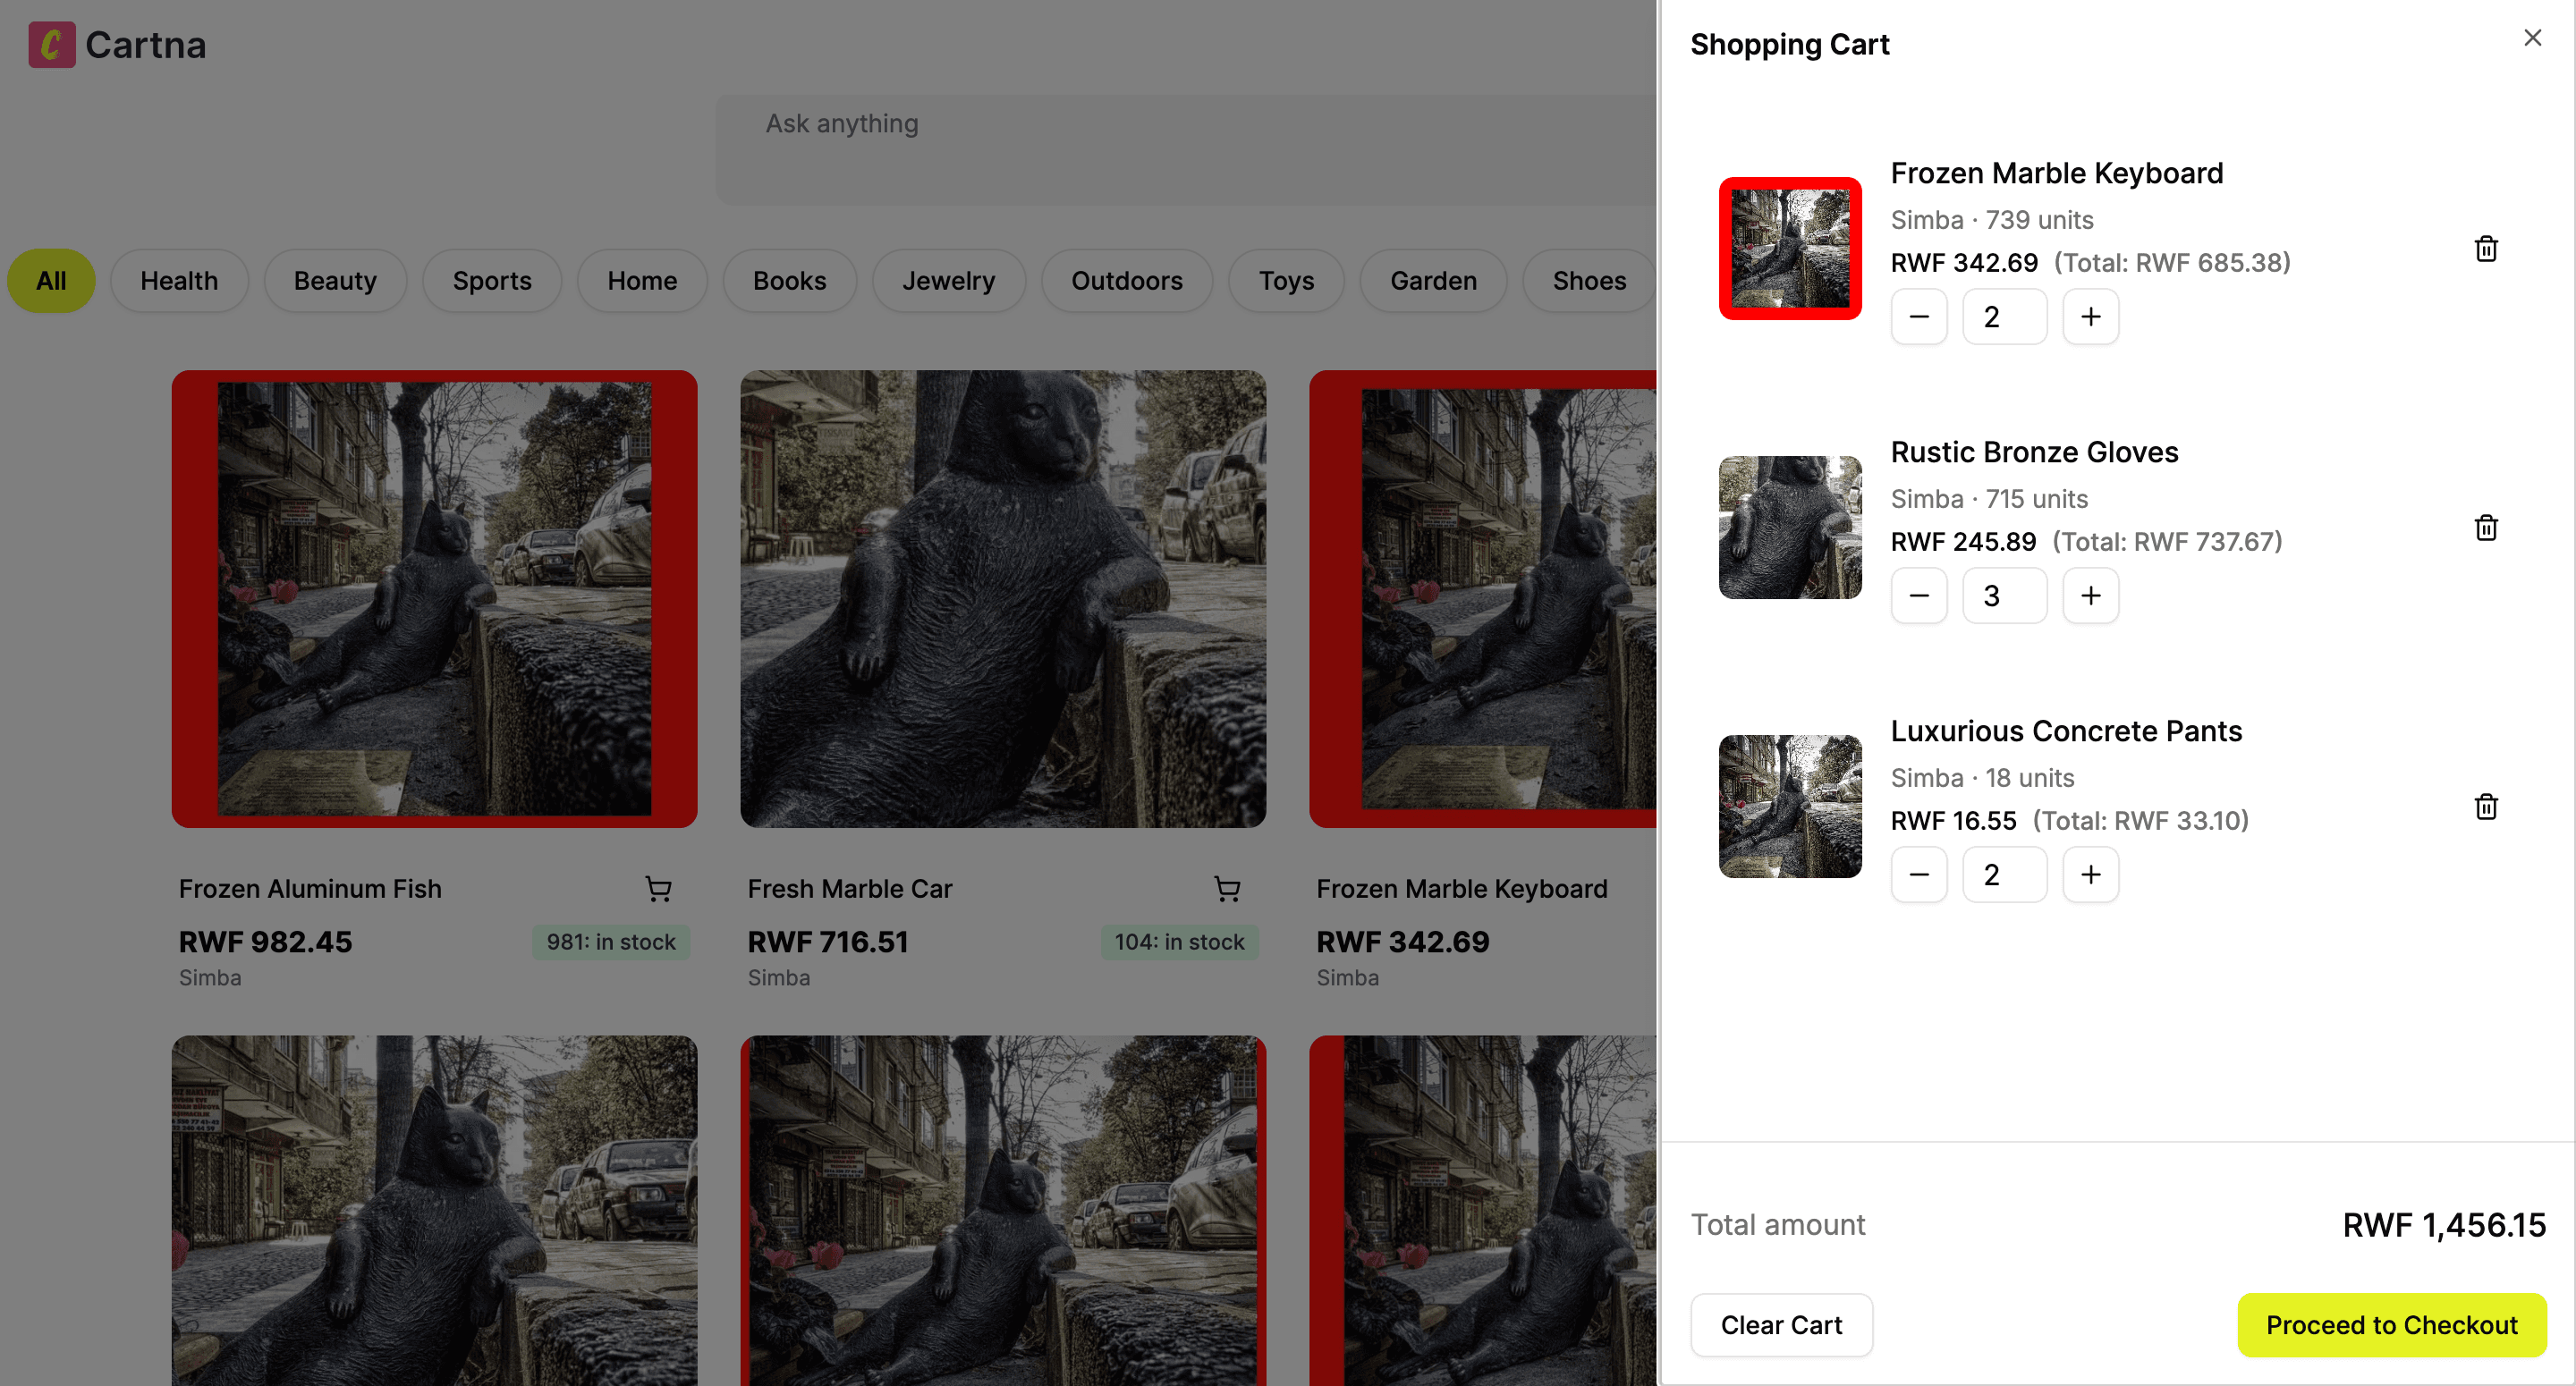Edit Rustic Bronze Gloves quantity field

pos(2003,596)
